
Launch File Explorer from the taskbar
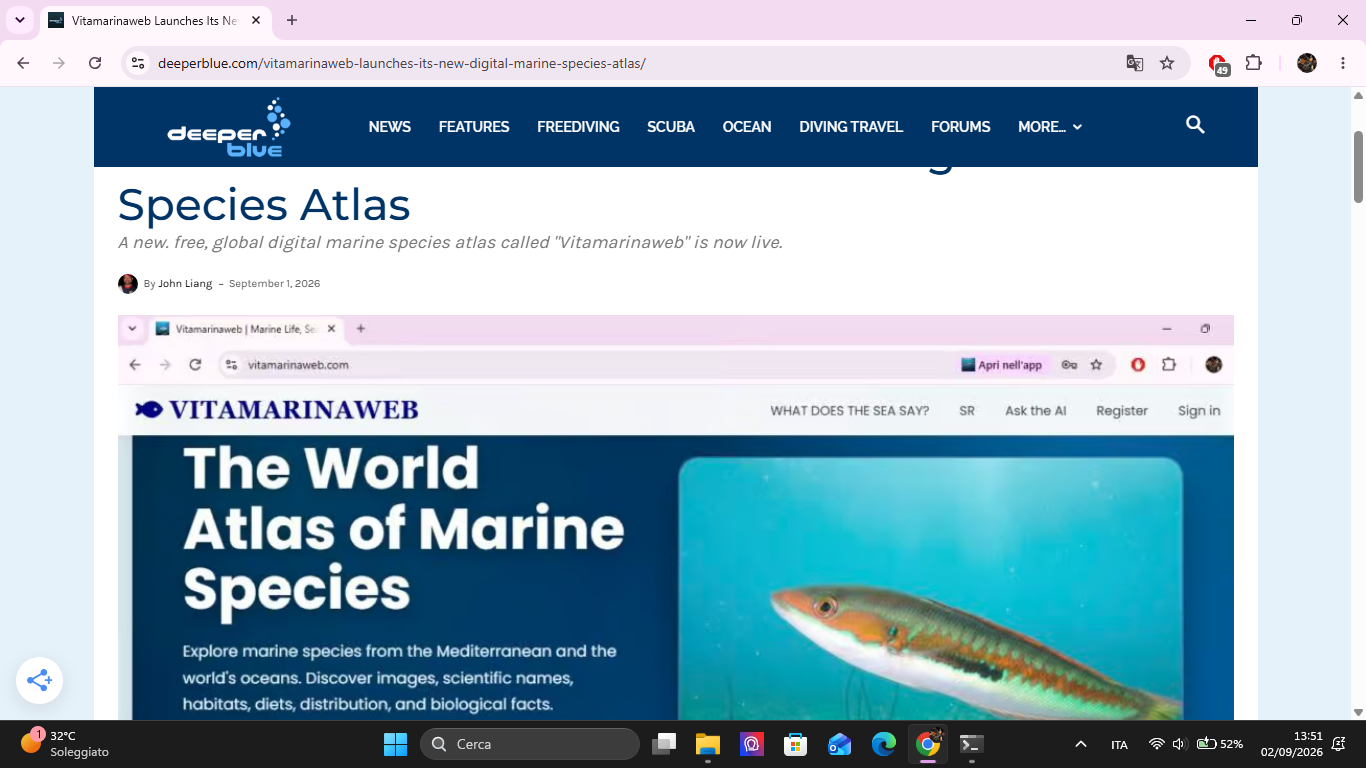coord(708,744)
